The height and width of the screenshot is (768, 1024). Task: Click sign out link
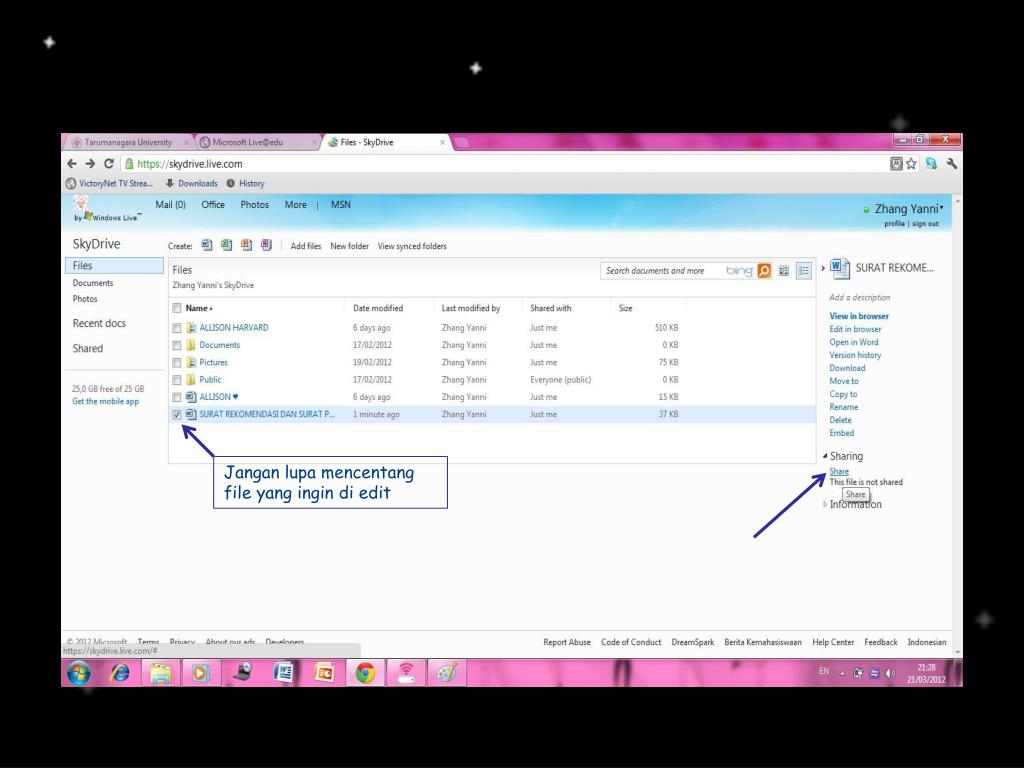pyautogui.click(x=925, y=223)
